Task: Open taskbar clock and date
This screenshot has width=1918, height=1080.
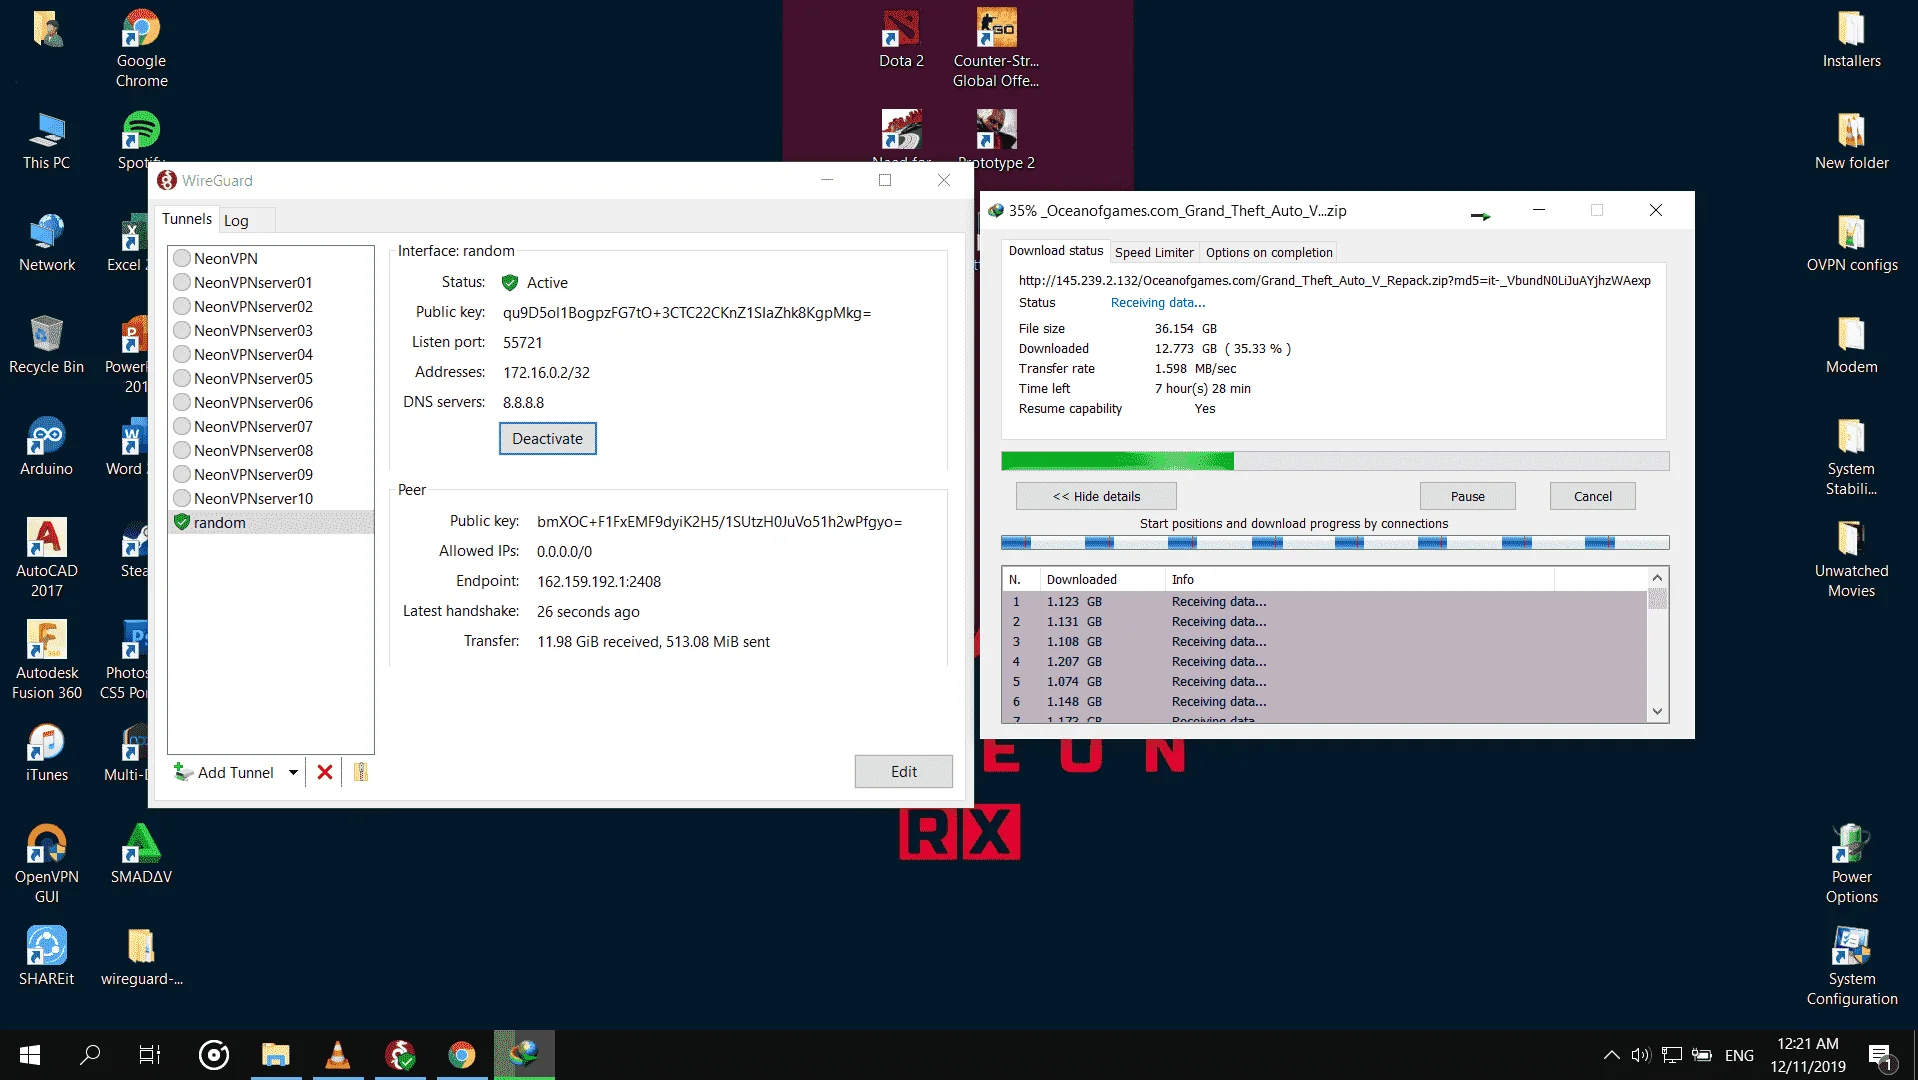Action: click(1807, 1055)
